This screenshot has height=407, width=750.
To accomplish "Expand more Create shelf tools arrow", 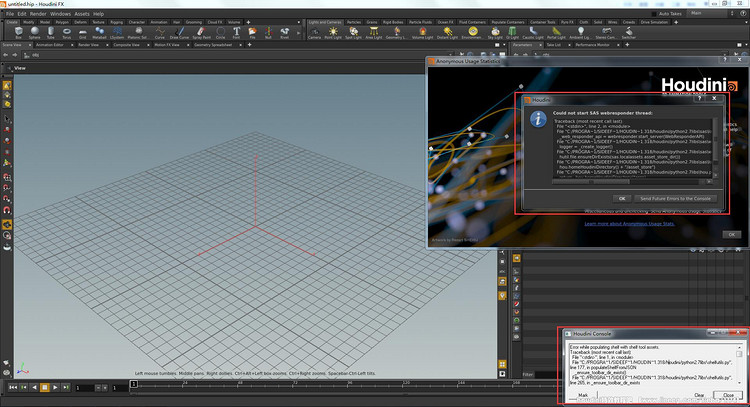I will (299, 33).
